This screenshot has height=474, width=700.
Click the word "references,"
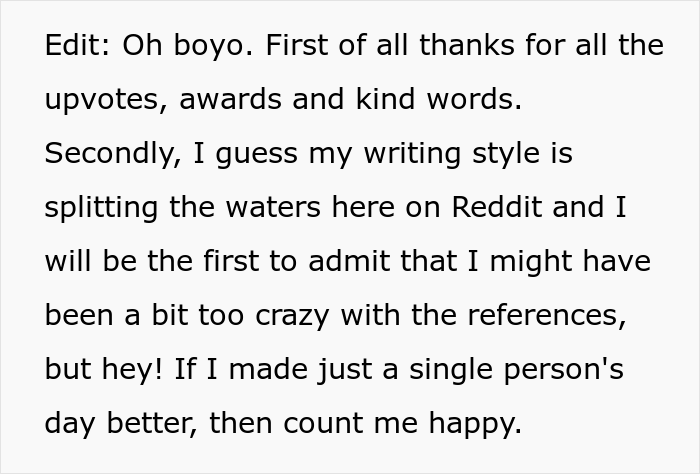[x=547, y=315]
